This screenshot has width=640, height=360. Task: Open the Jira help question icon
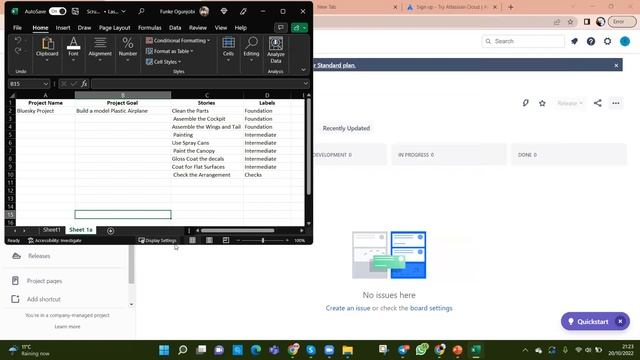tap(591, 41)
